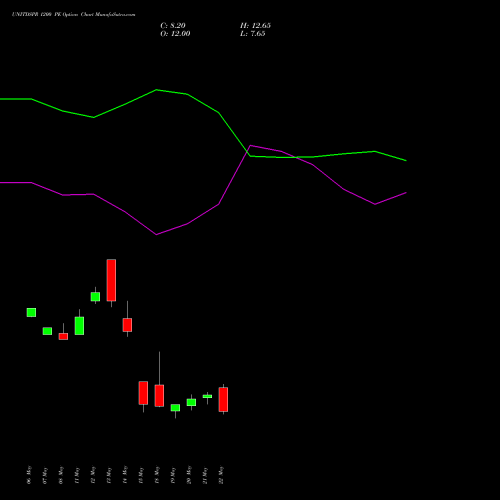Select the small green candle above 21 May

(x=207, y=396)
